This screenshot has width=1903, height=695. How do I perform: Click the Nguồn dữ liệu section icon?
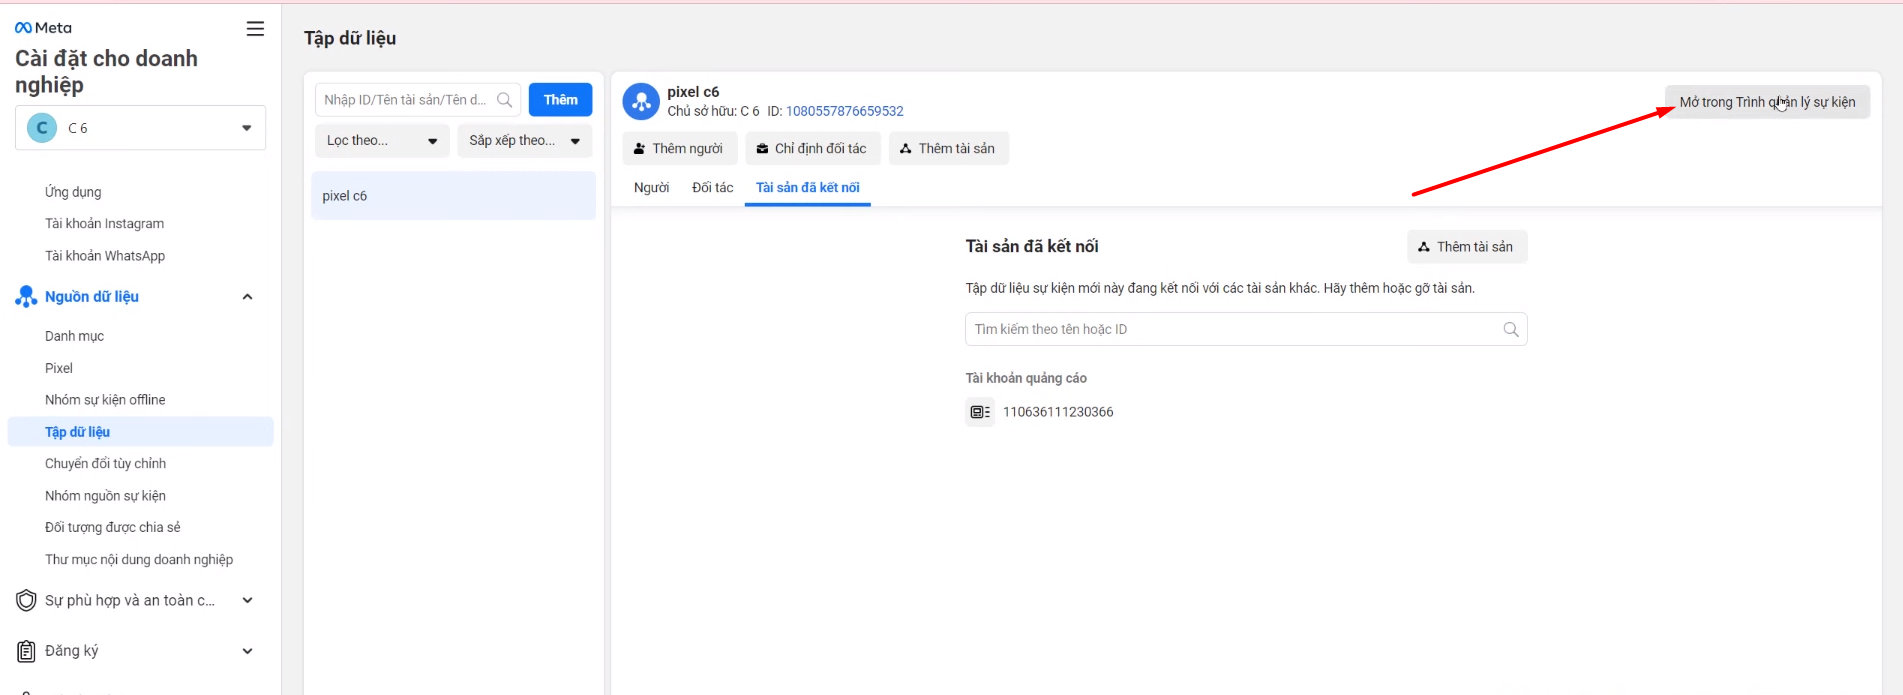coord(26,297)
